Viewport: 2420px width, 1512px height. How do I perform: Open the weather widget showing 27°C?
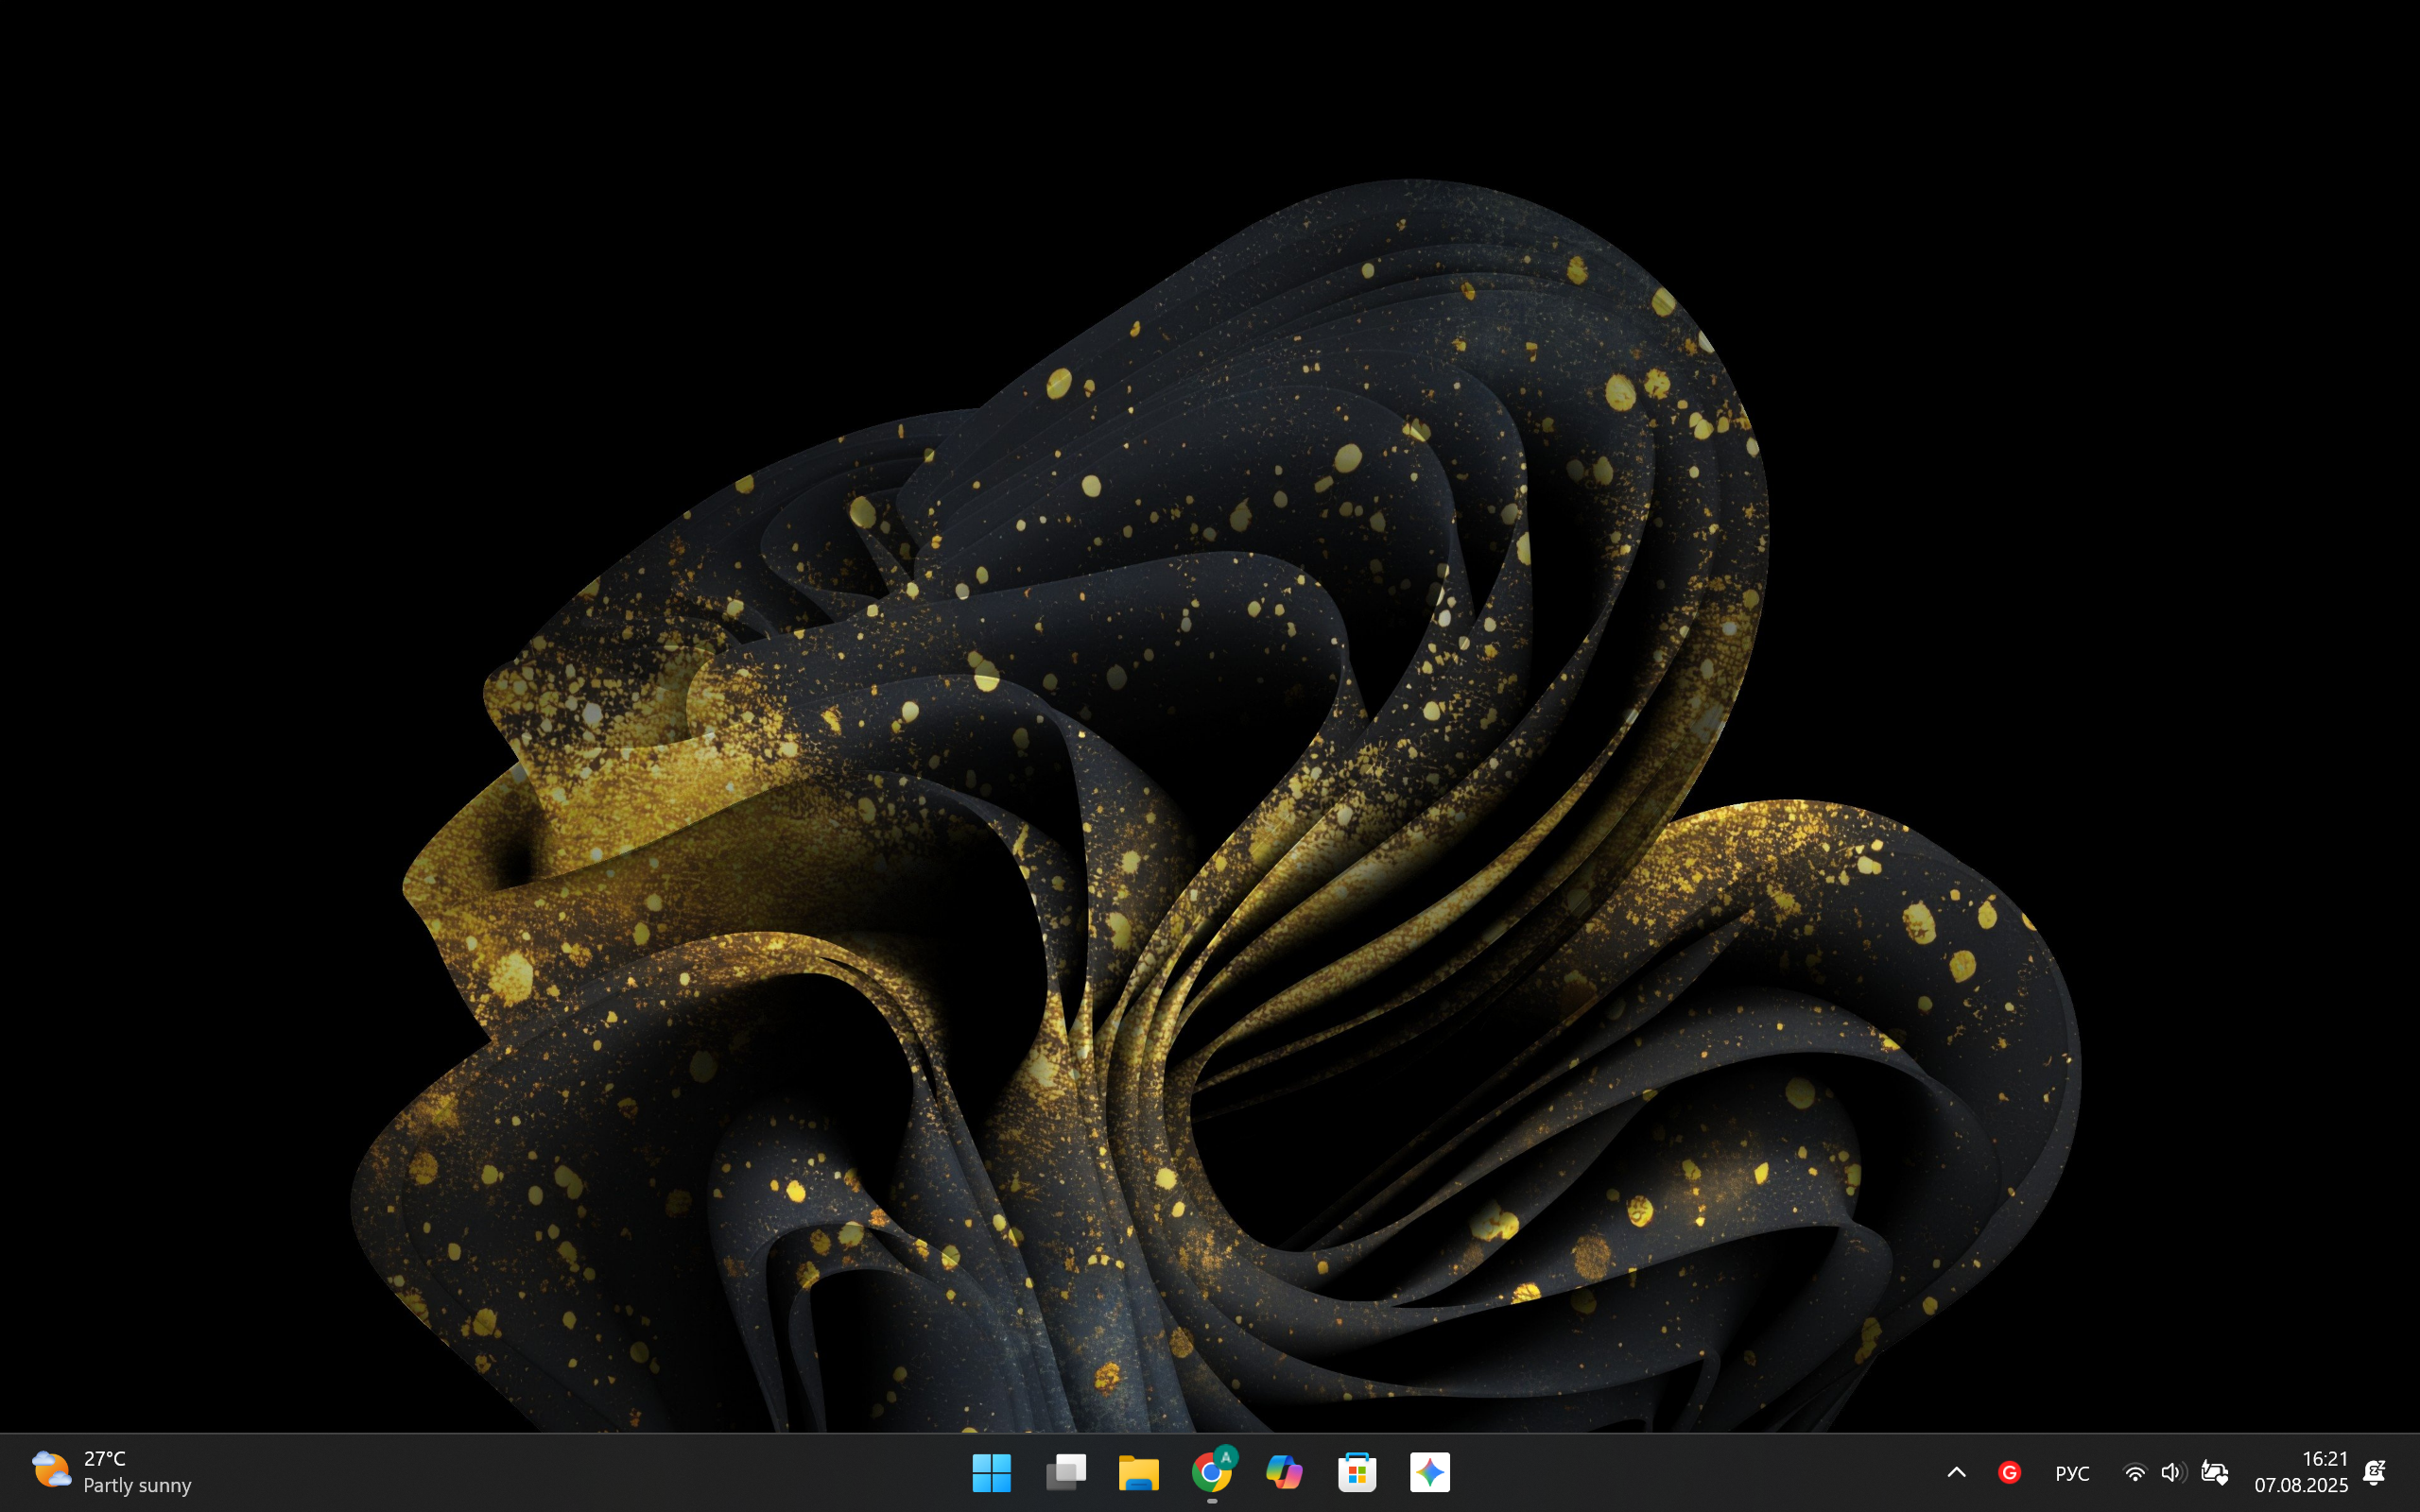pos(112,1472)
